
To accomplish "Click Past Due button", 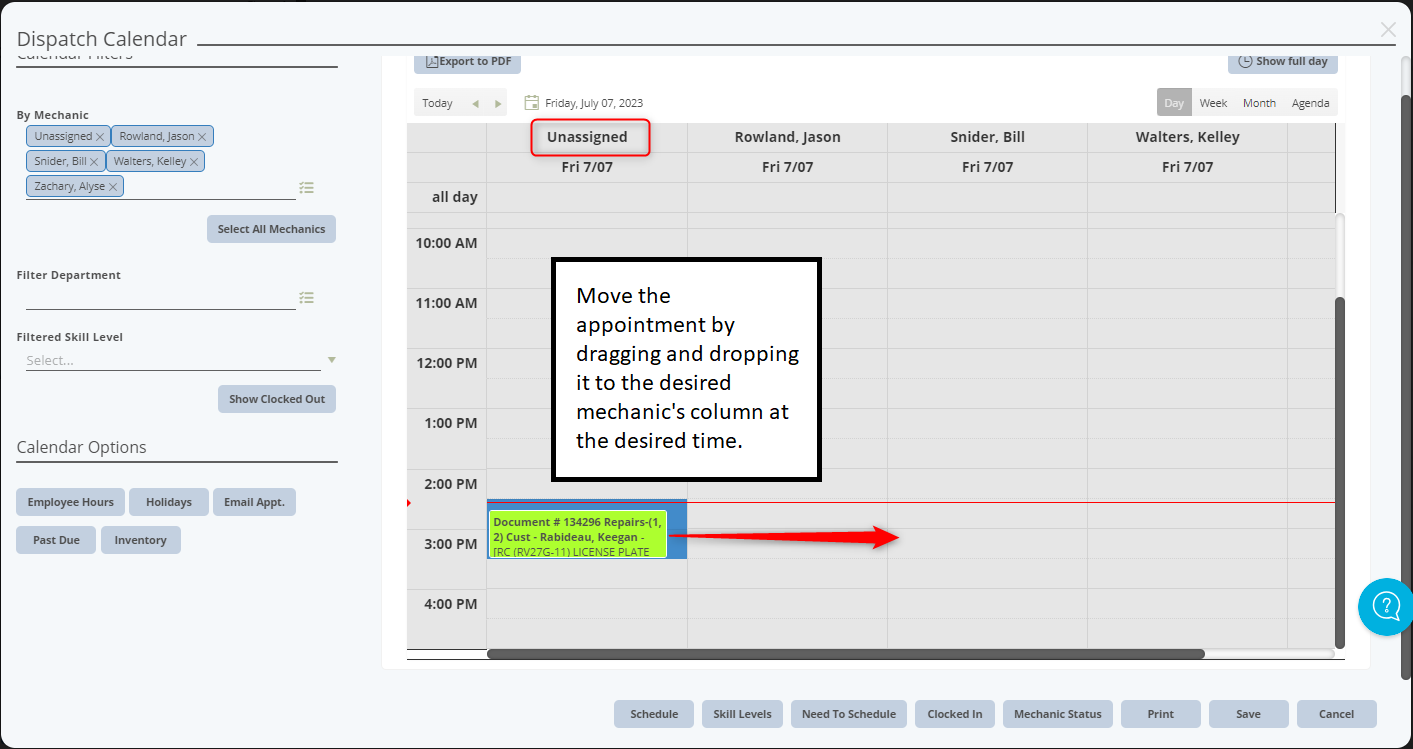I will point(56,540).
